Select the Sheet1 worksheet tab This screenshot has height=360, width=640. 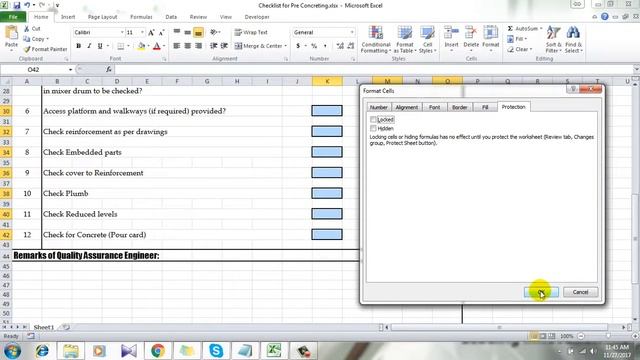click(44, 327)
